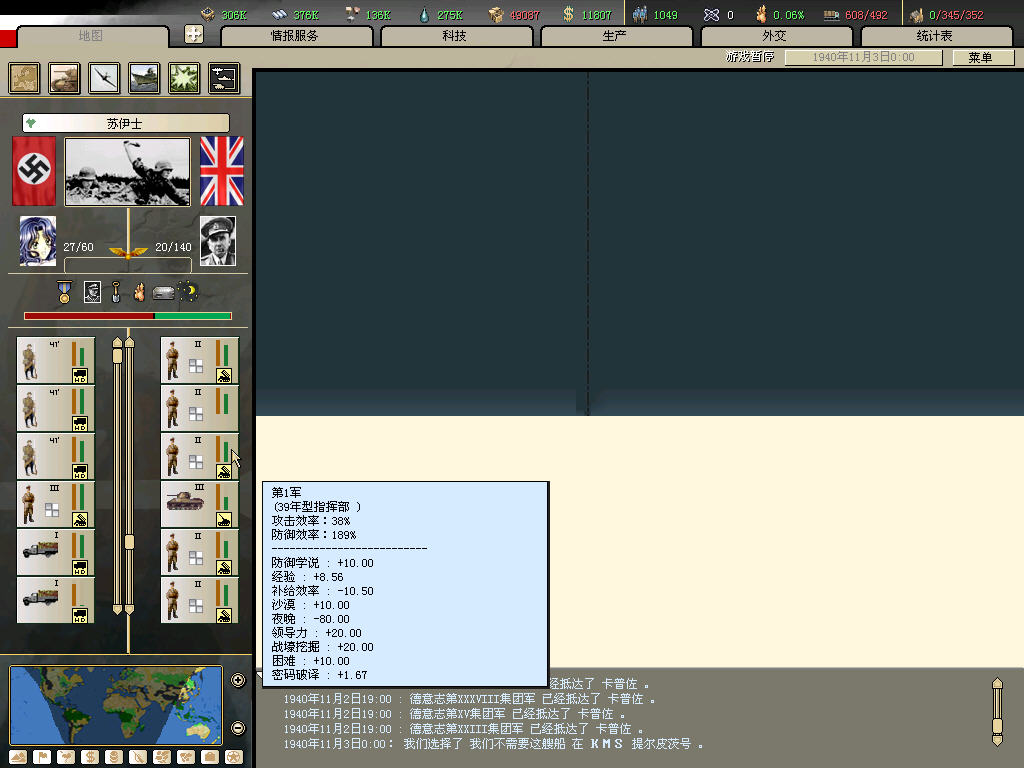Switch to economic map mode dollar icon

point(90,757)
